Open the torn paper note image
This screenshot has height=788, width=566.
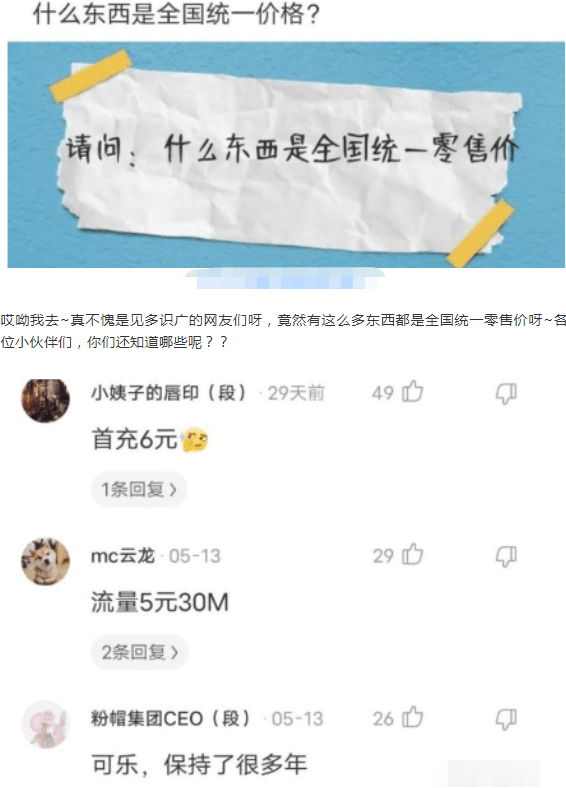(286, 154)
